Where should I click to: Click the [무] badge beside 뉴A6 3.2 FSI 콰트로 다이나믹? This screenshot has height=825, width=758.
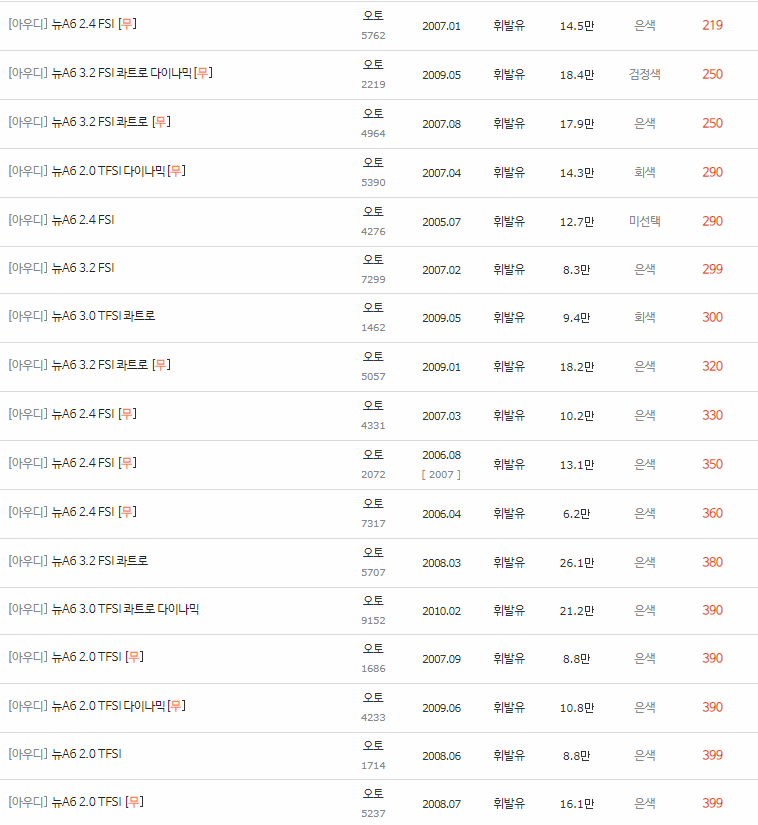pos(204,75)
